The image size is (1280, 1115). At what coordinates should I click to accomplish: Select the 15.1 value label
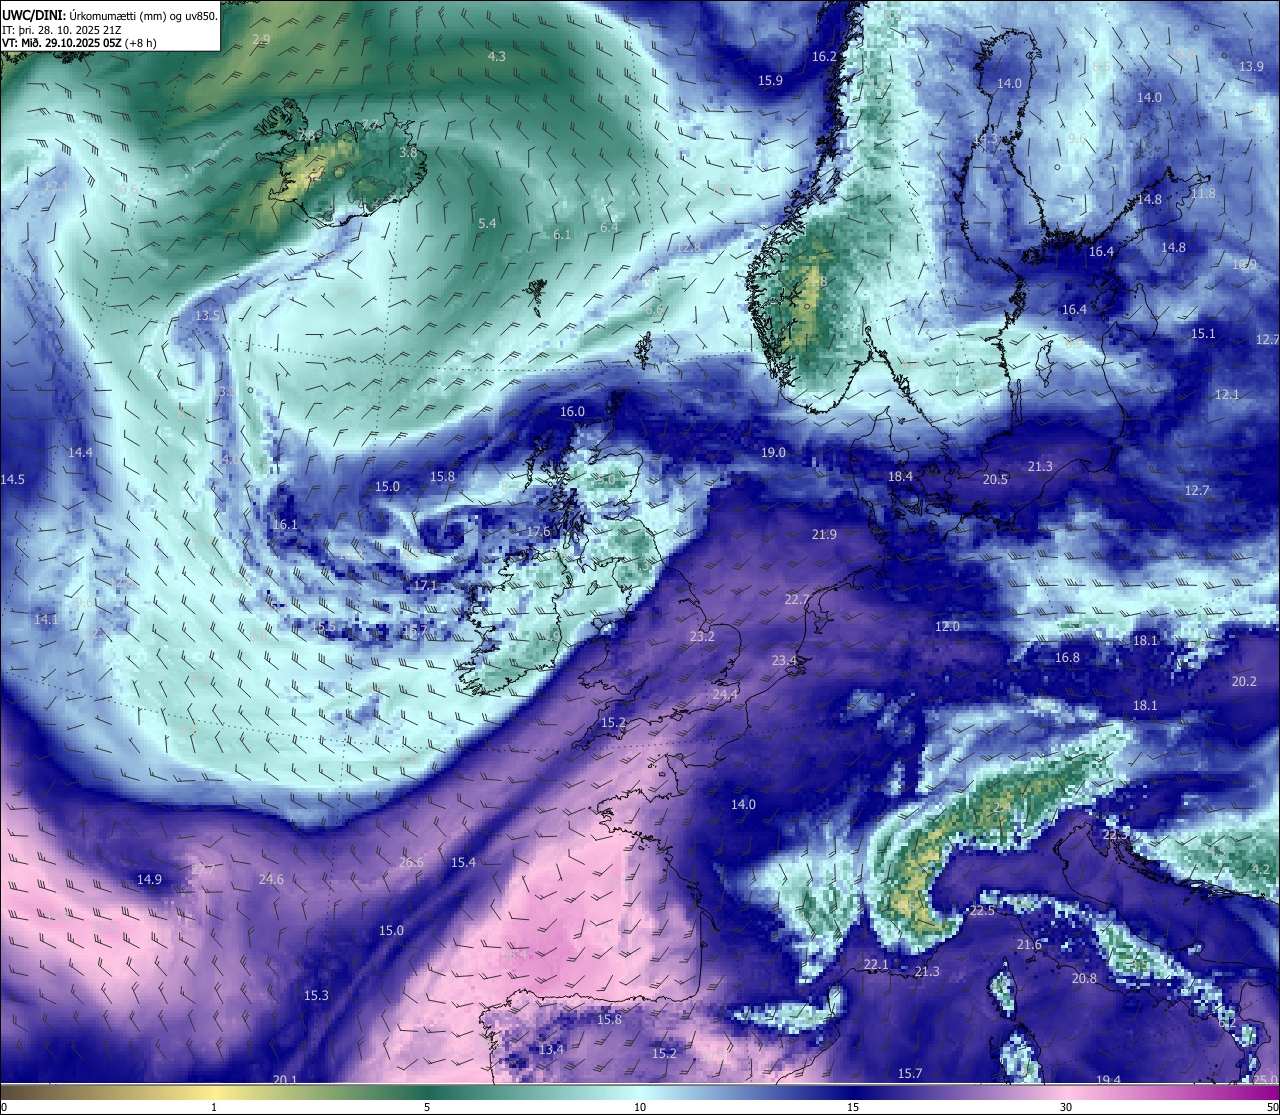tap(1203, 333)
